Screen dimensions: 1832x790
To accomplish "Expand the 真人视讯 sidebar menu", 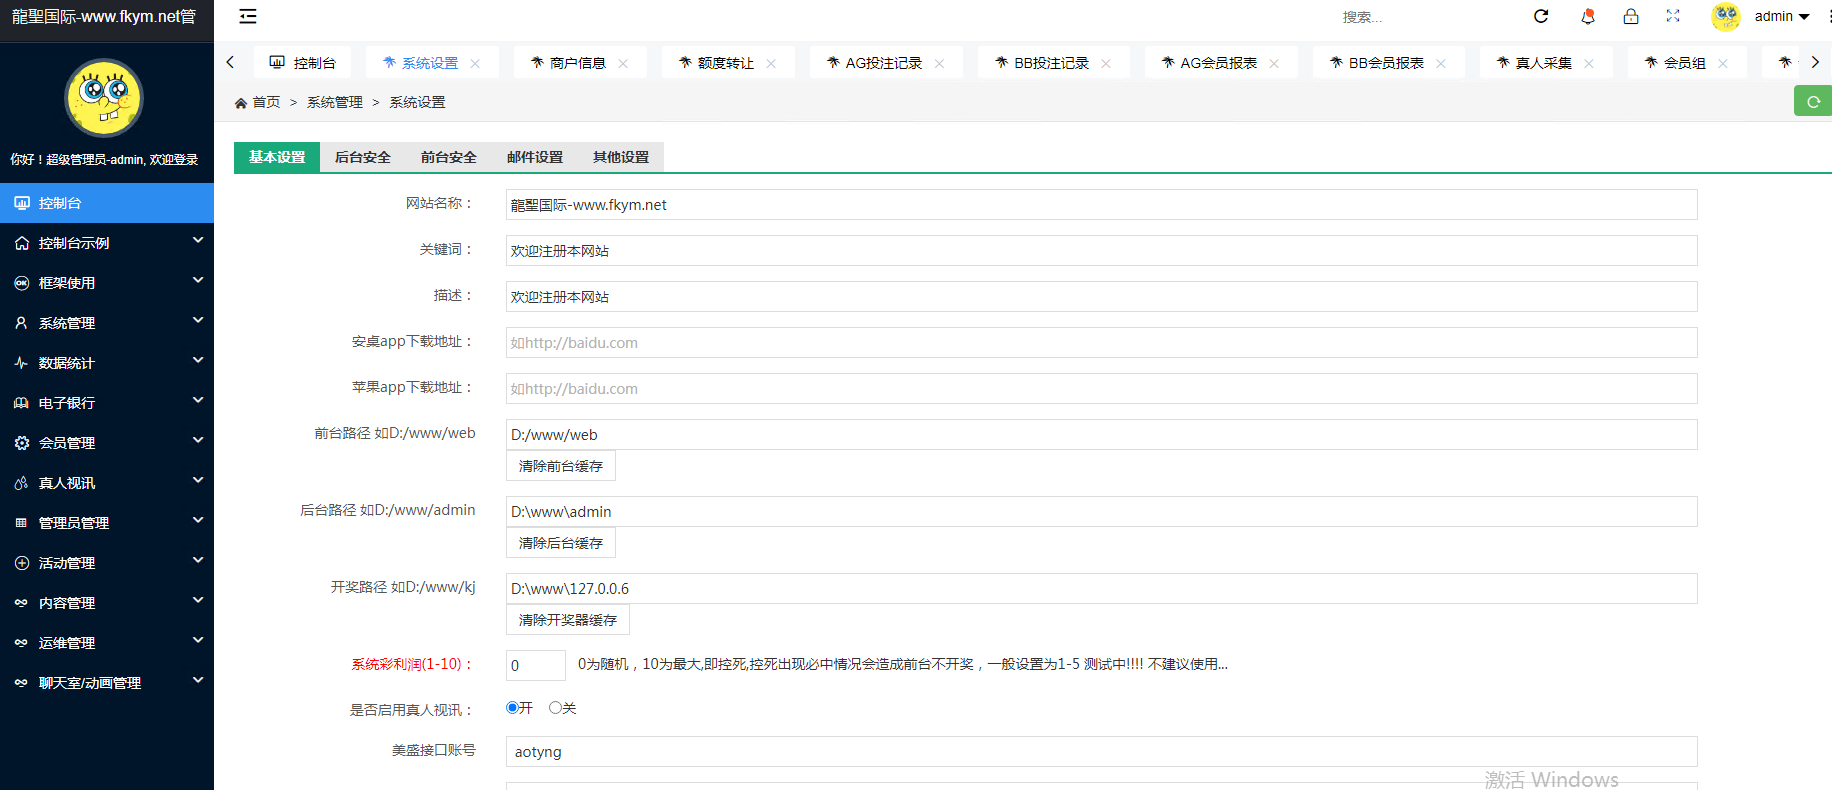I will tap(107, 483).
